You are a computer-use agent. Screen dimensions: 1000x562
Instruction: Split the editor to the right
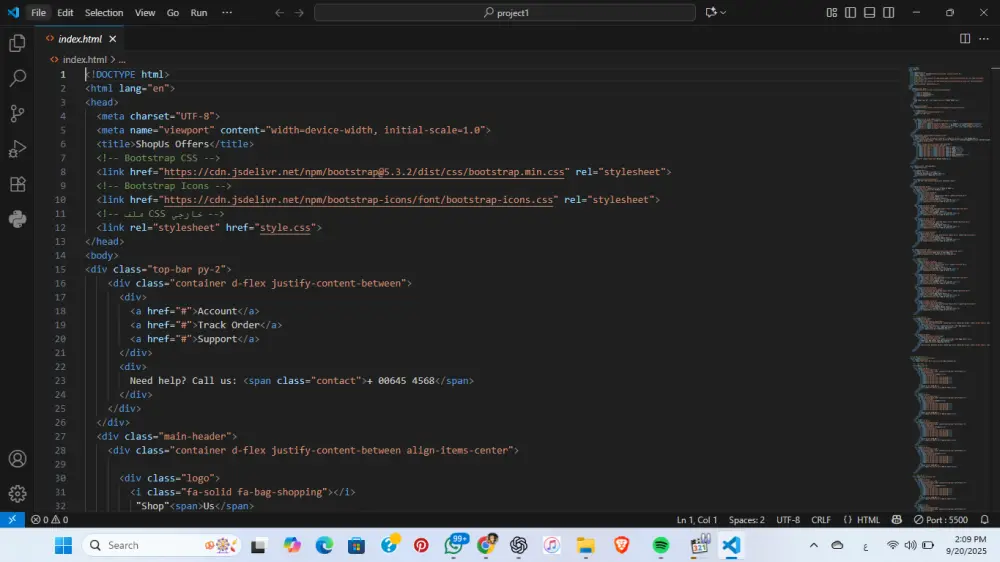(965, 39)
